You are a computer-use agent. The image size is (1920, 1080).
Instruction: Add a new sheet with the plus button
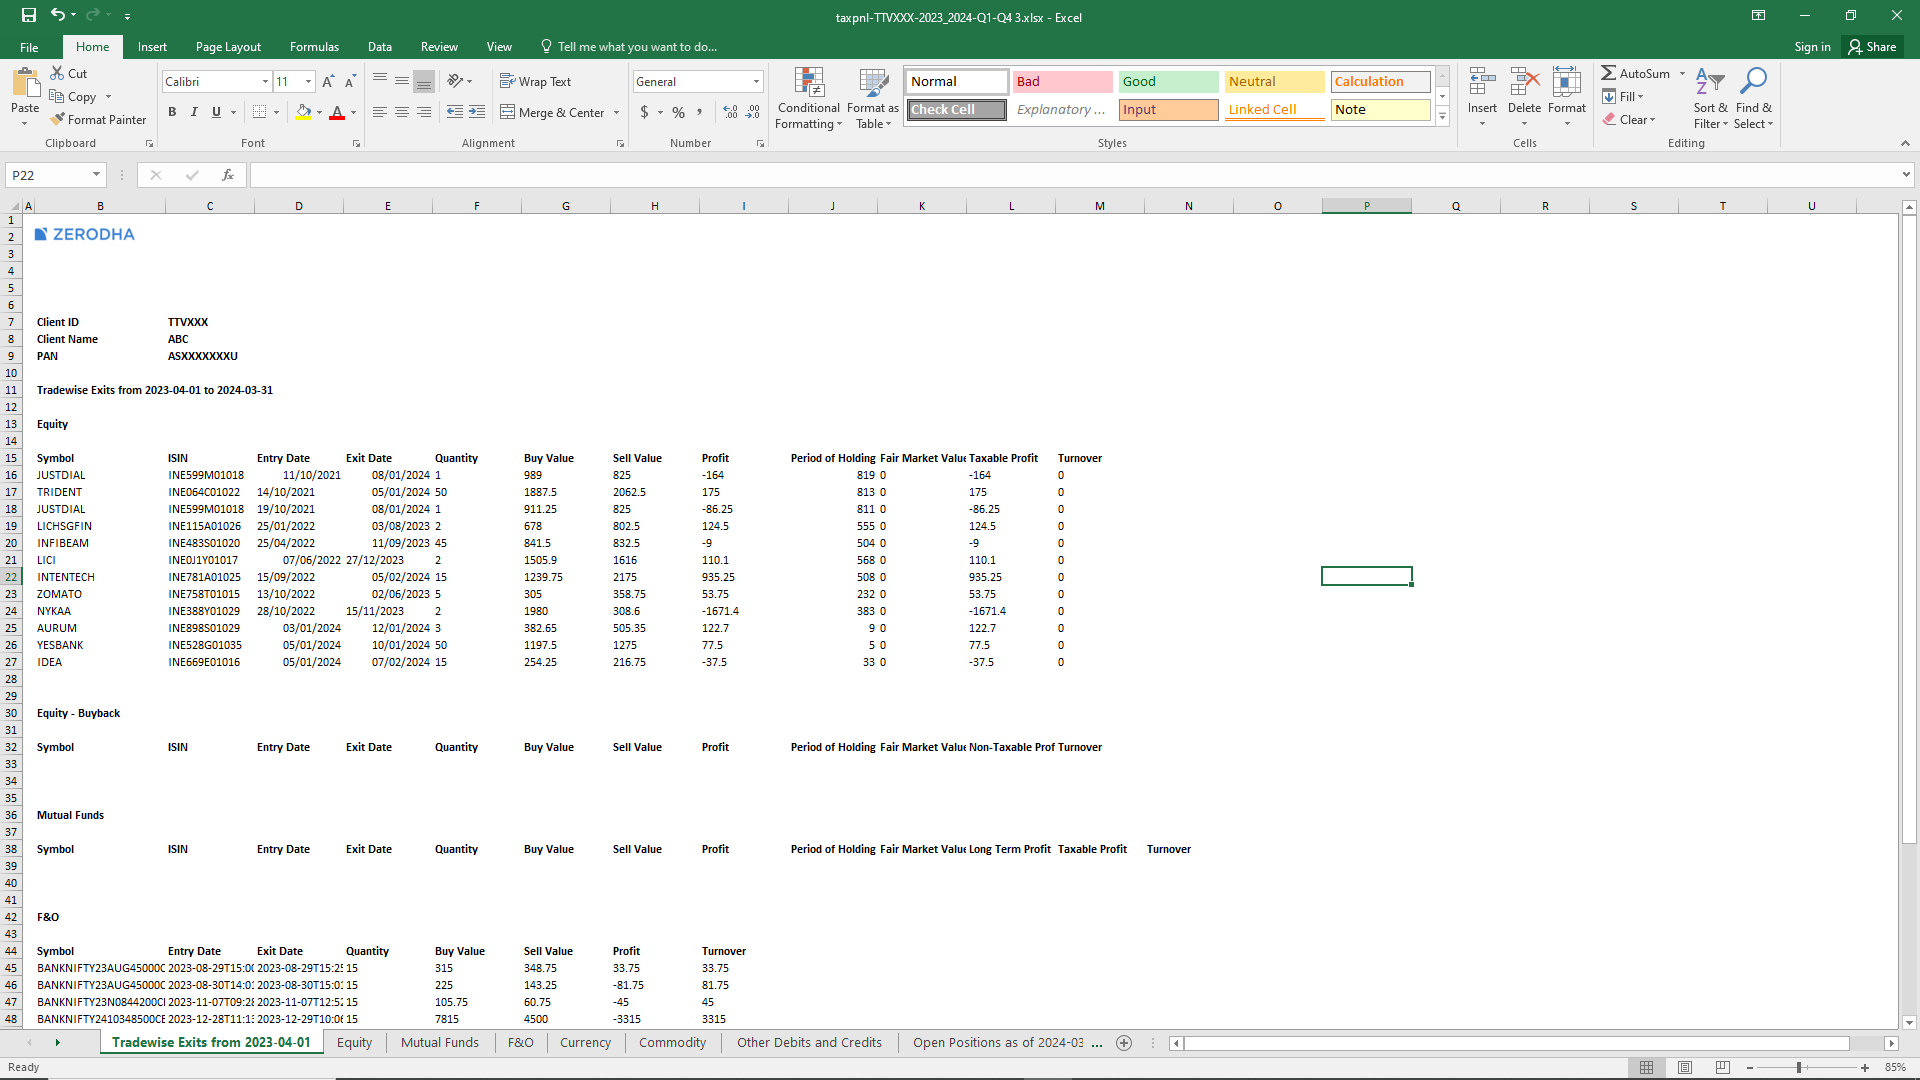click(1124, 1043)
